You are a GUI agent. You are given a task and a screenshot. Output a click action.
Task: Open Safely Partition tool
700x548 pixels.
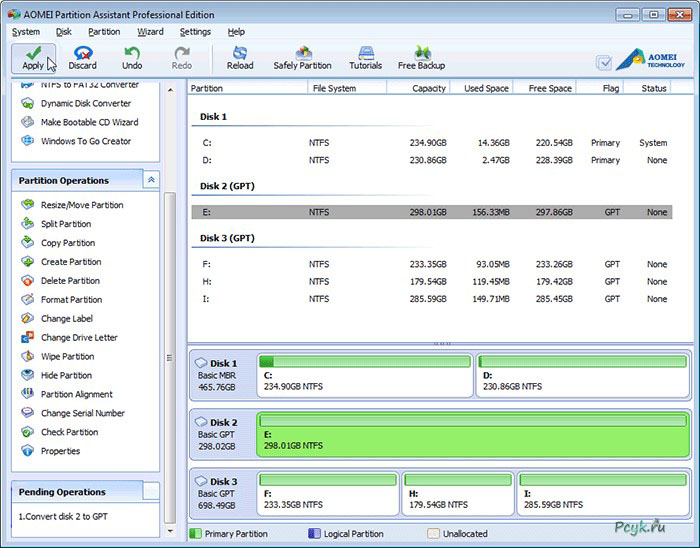click(x=302, y=58)
